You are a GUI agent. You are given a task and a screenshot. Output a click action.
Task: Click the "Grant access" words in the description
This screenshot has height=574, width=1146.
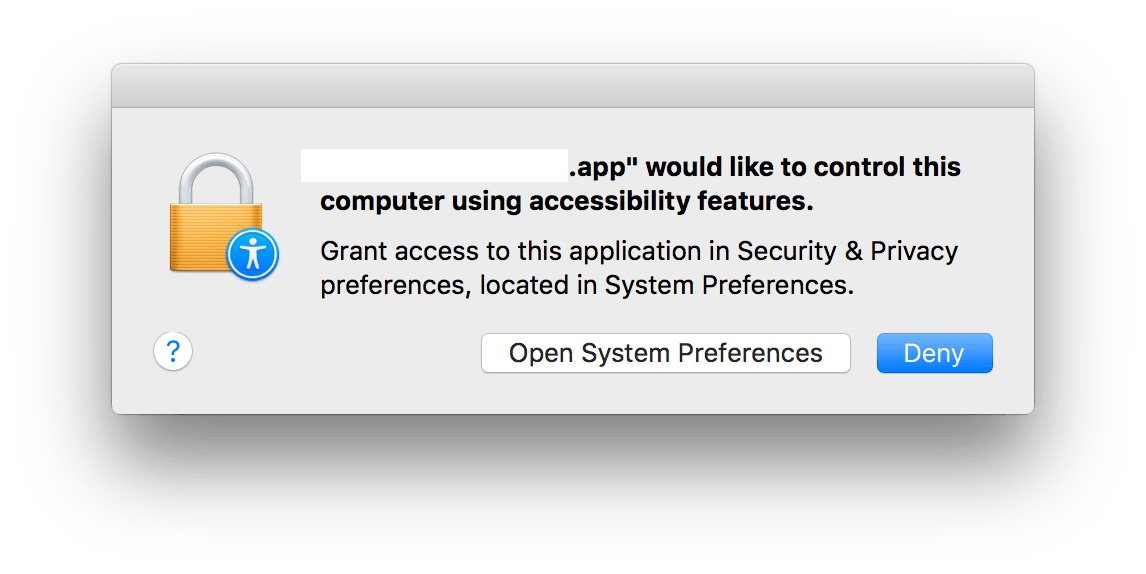[x=392, y=250]
